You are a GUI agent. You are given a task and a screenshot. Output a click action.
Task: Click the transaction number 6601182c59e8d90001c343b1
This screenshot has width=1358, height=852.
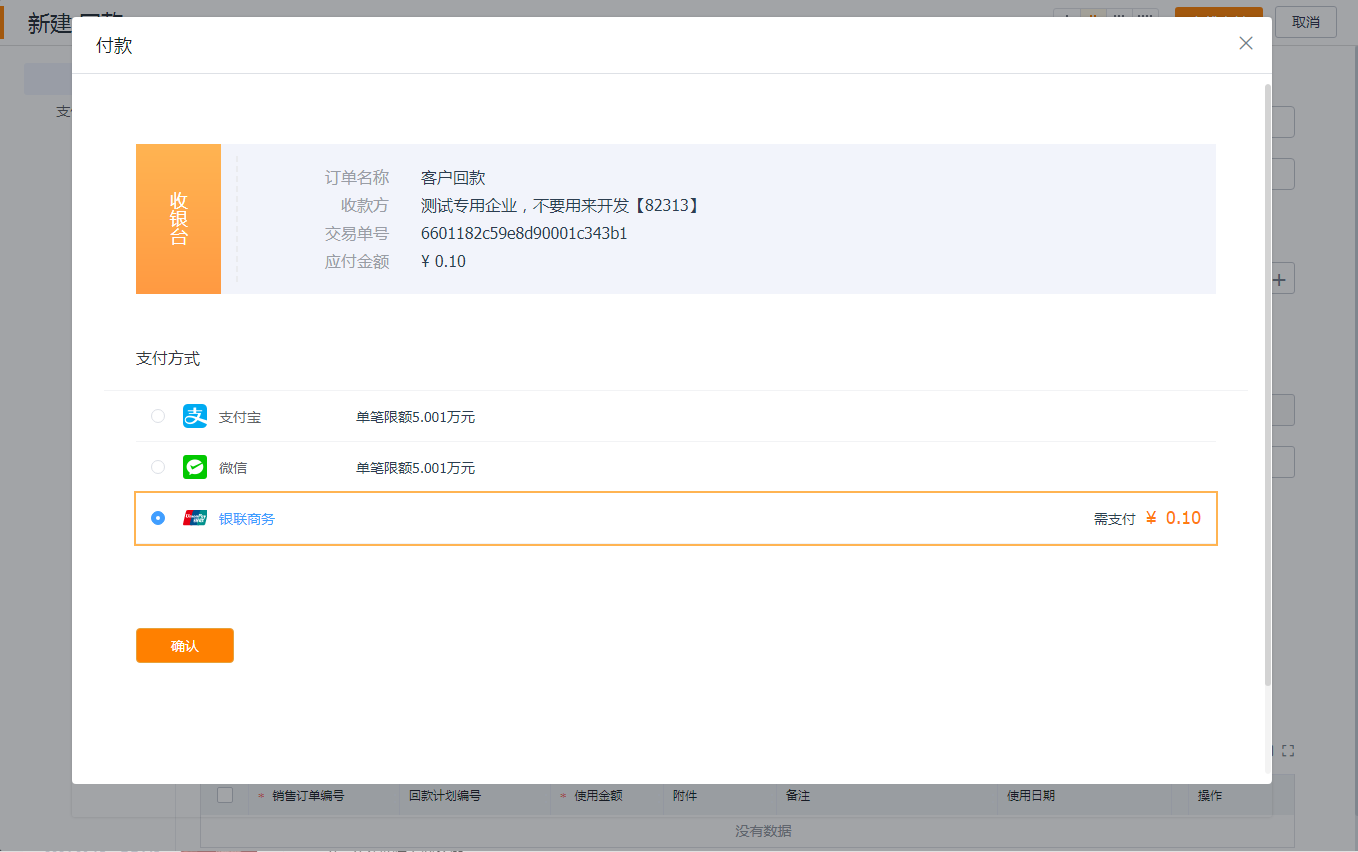tap(524, 234)
